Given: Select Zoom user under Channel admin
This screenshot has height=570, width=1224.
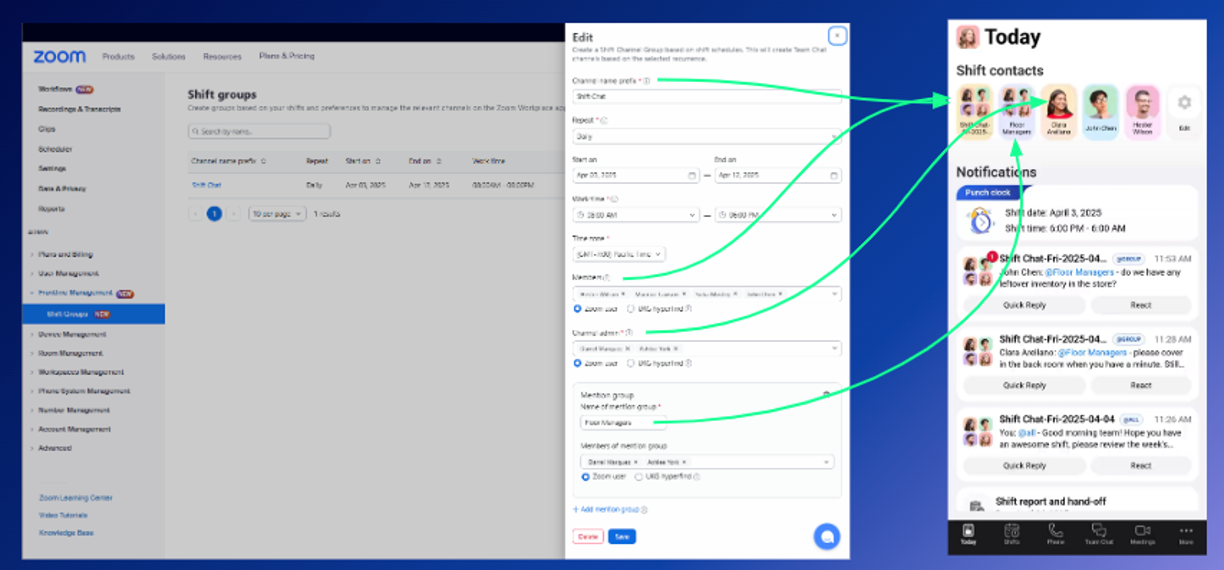Looking at the screenshot, I should 578,363.
